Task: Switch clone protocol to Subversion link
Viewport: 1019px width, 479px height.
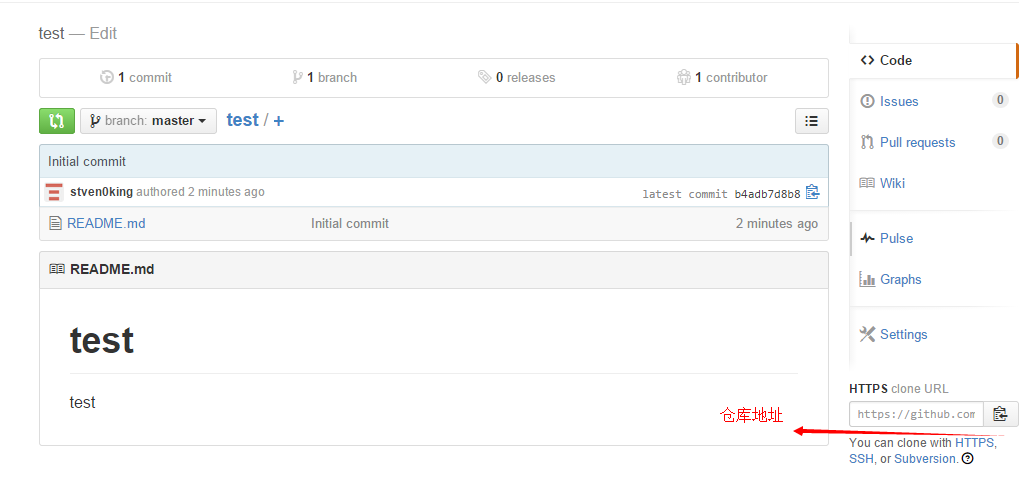Action: point(925,459)
